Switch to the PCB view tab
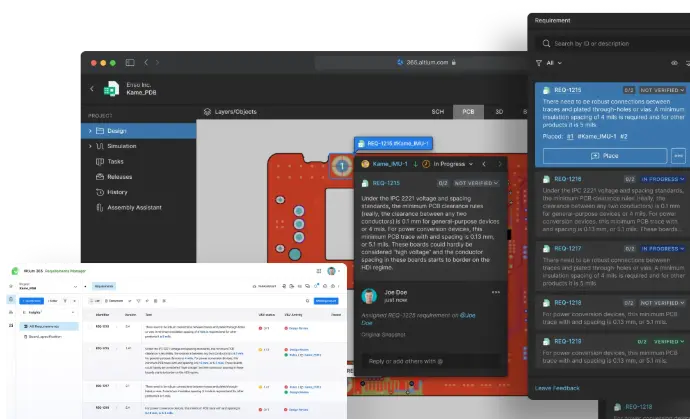This screenshot has height=419, width=690. pyautogui.click(x=468, y=112)
